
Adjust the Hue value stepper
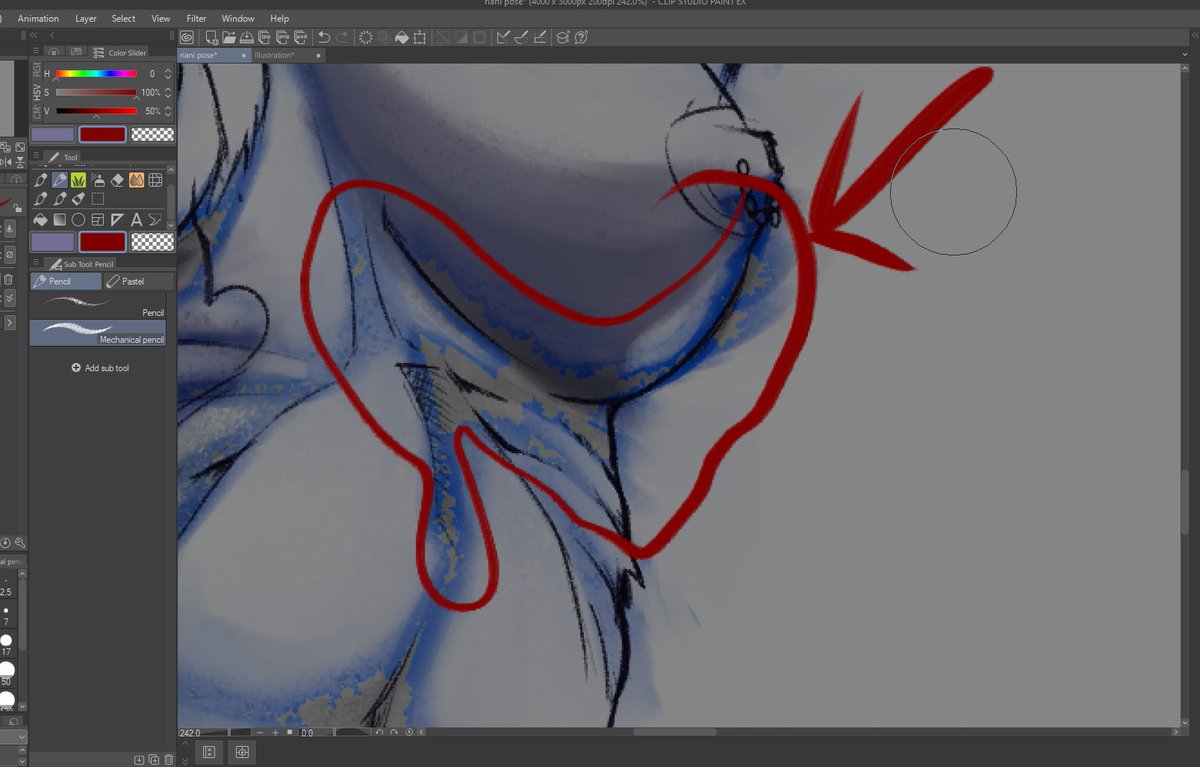pos(167,73)
